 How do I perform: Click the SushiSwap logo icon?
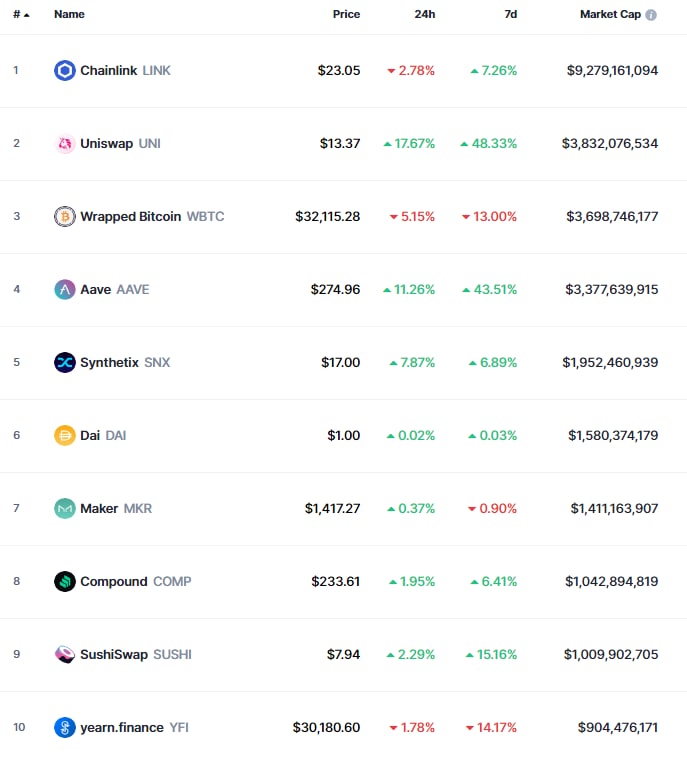pyautogui.click(x=65, y=655)
